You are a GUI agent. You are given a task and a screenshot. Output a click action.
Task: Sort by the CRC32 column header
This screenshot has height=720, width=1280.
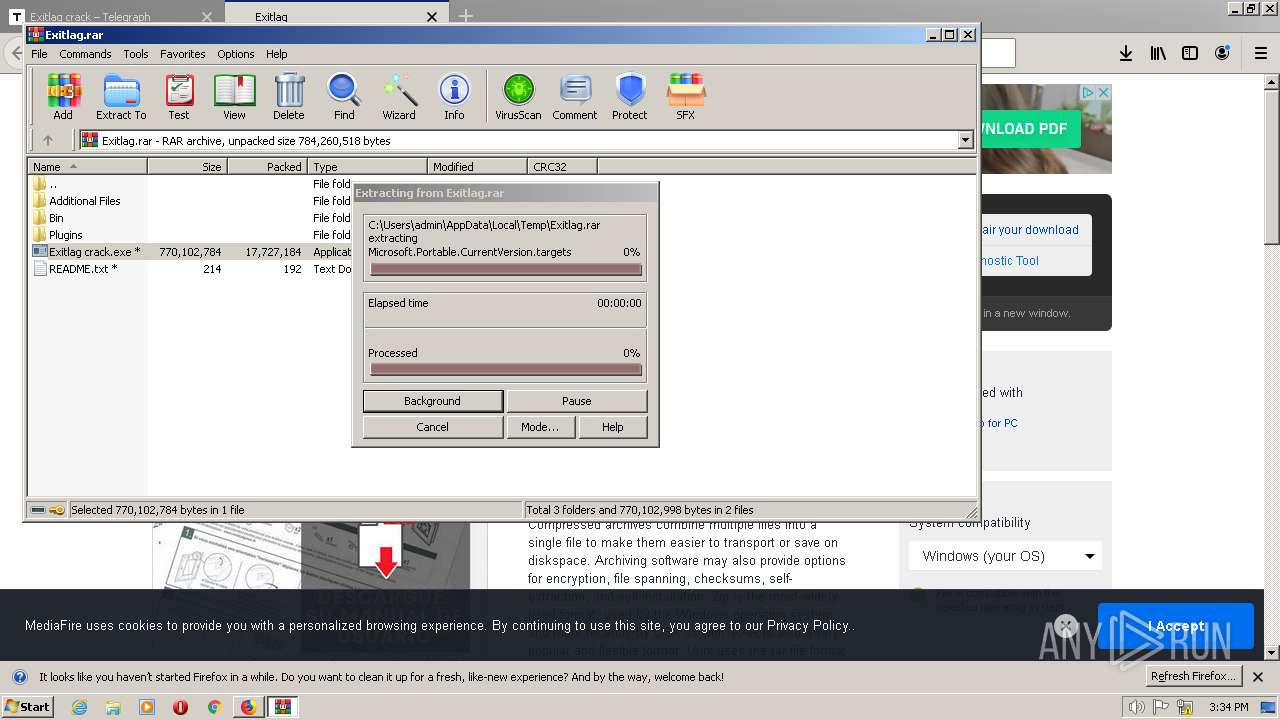tap(563, 167)
